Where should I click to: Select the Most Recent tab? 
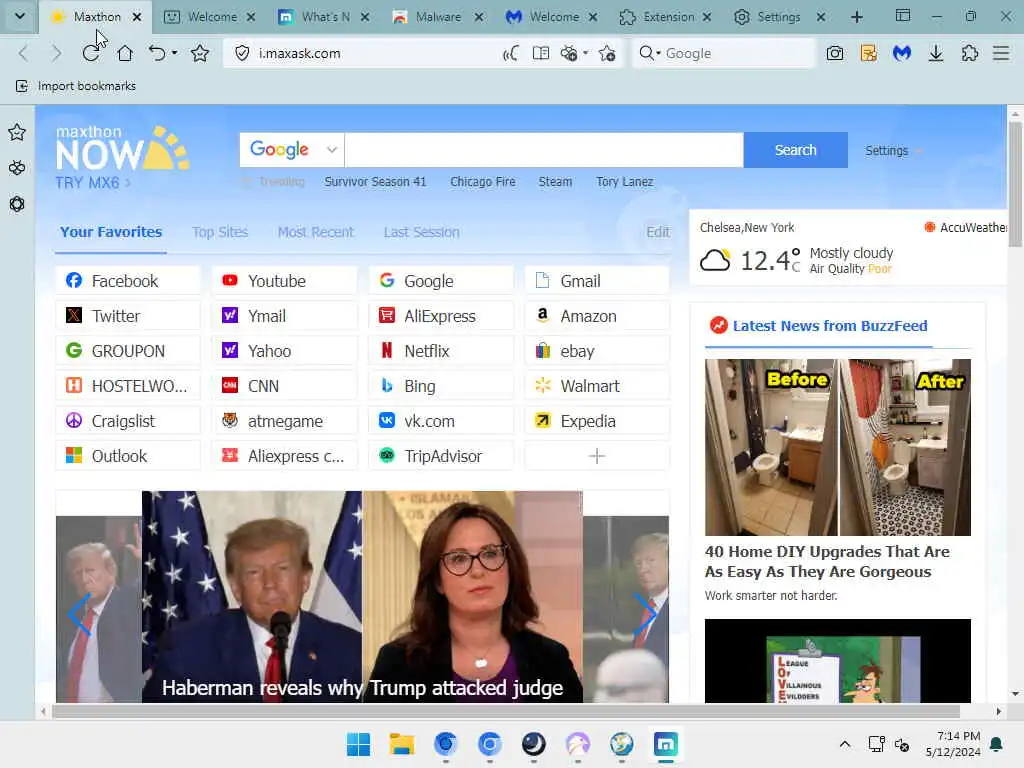315,232
